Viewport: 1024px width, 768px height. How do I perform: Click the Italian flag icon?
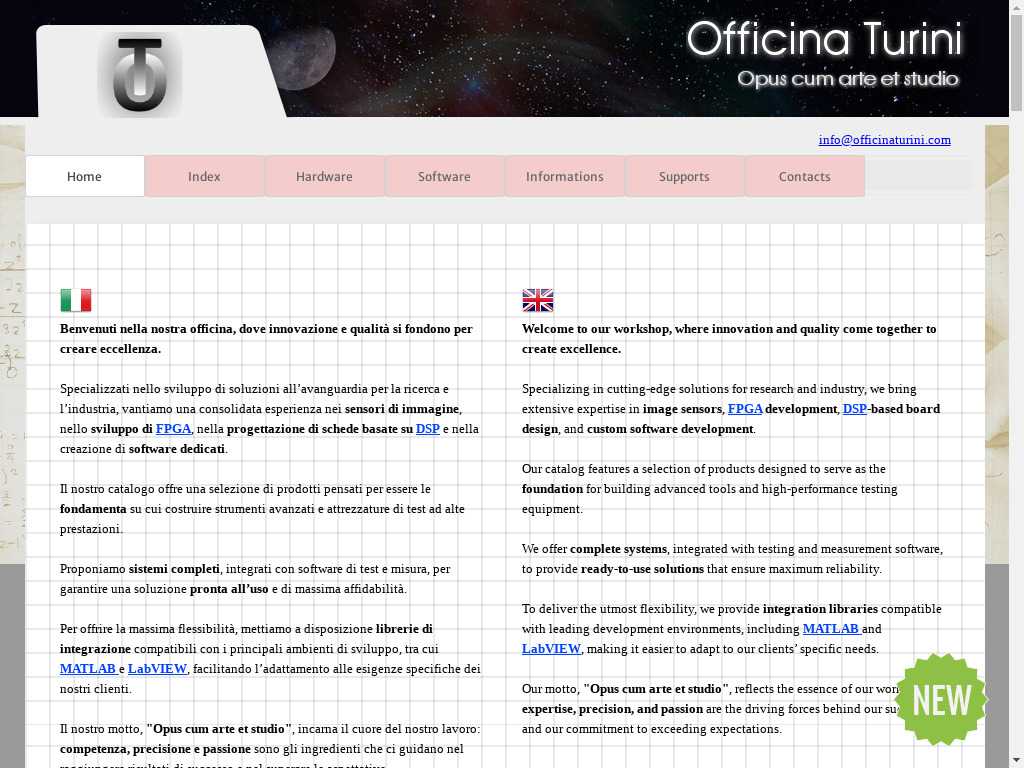pyautogui.click(x=76, y=300)
